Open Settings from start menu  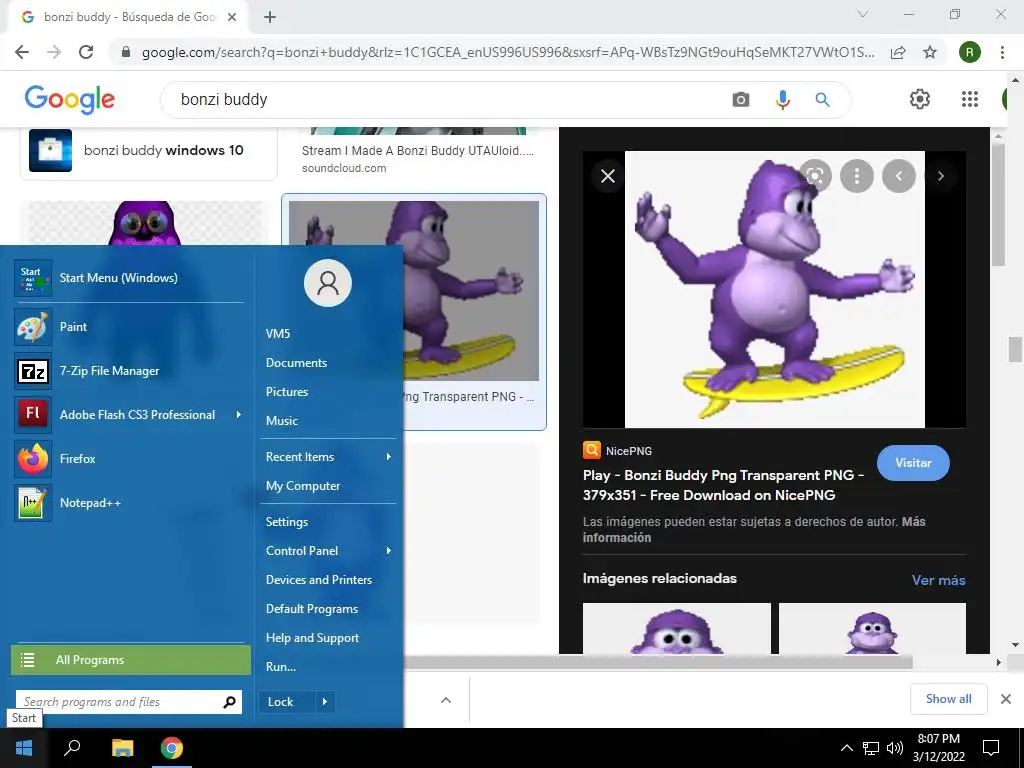(287, 522)
